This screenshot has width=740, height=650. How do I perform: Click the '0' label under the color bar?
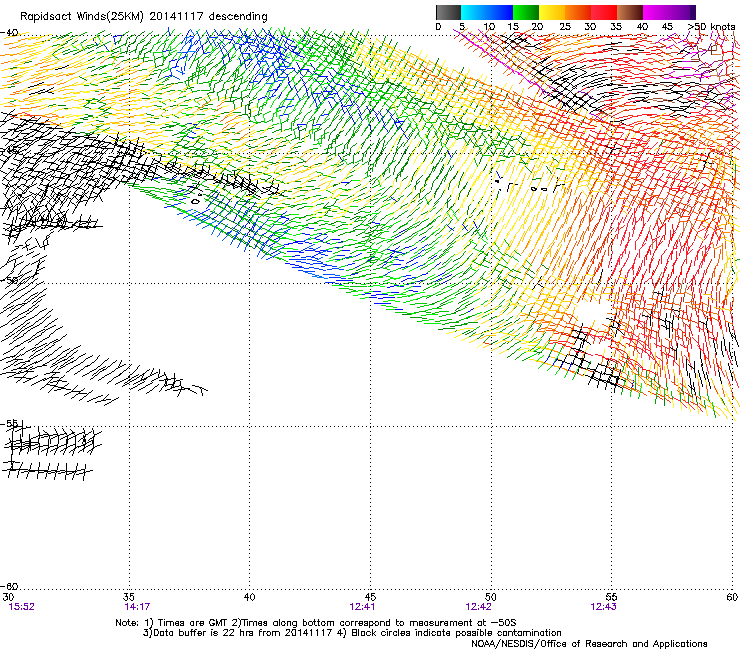[x=438, y=27]
